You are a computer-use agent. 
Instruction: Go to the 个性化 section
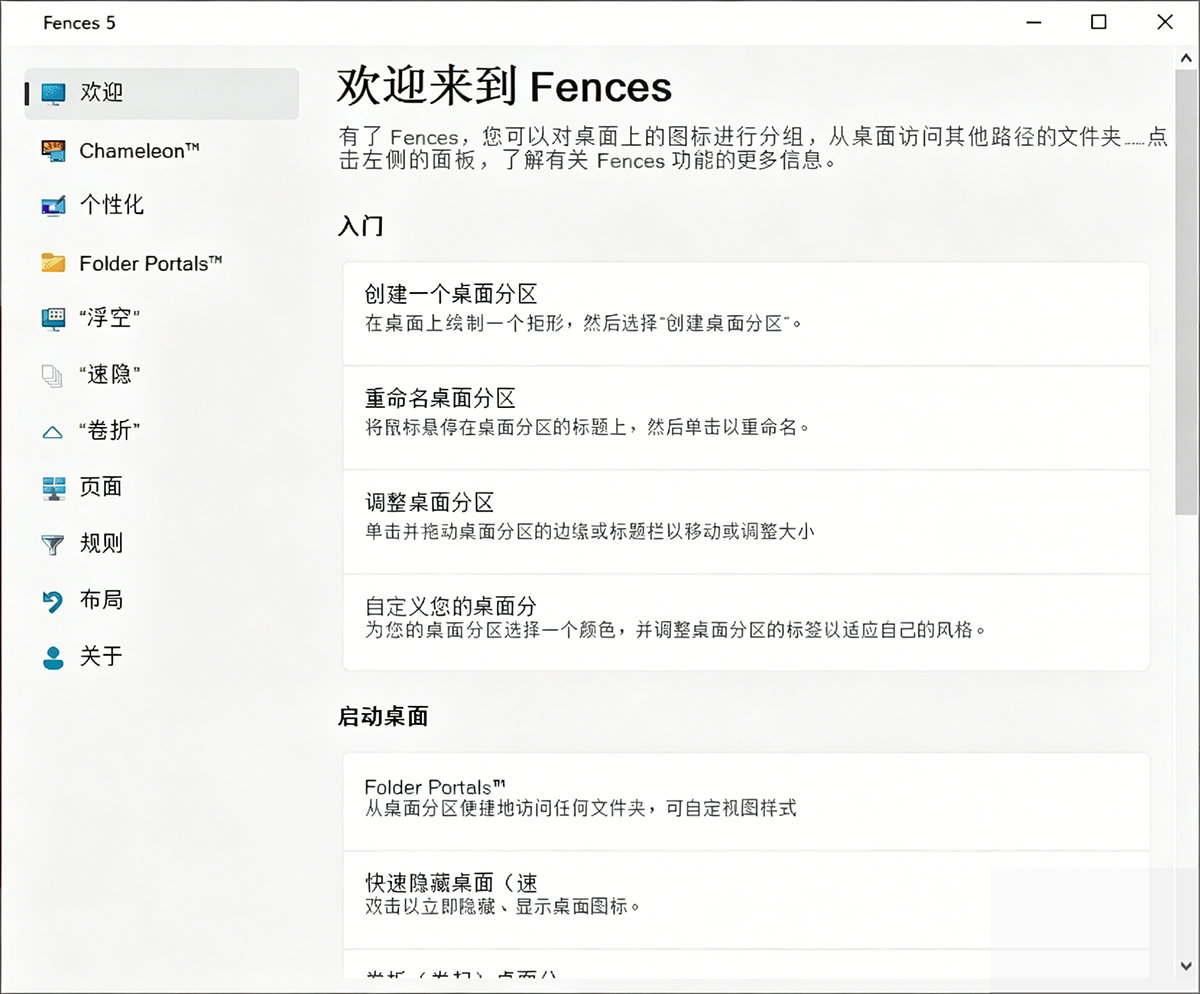click(x=112, y=205)
